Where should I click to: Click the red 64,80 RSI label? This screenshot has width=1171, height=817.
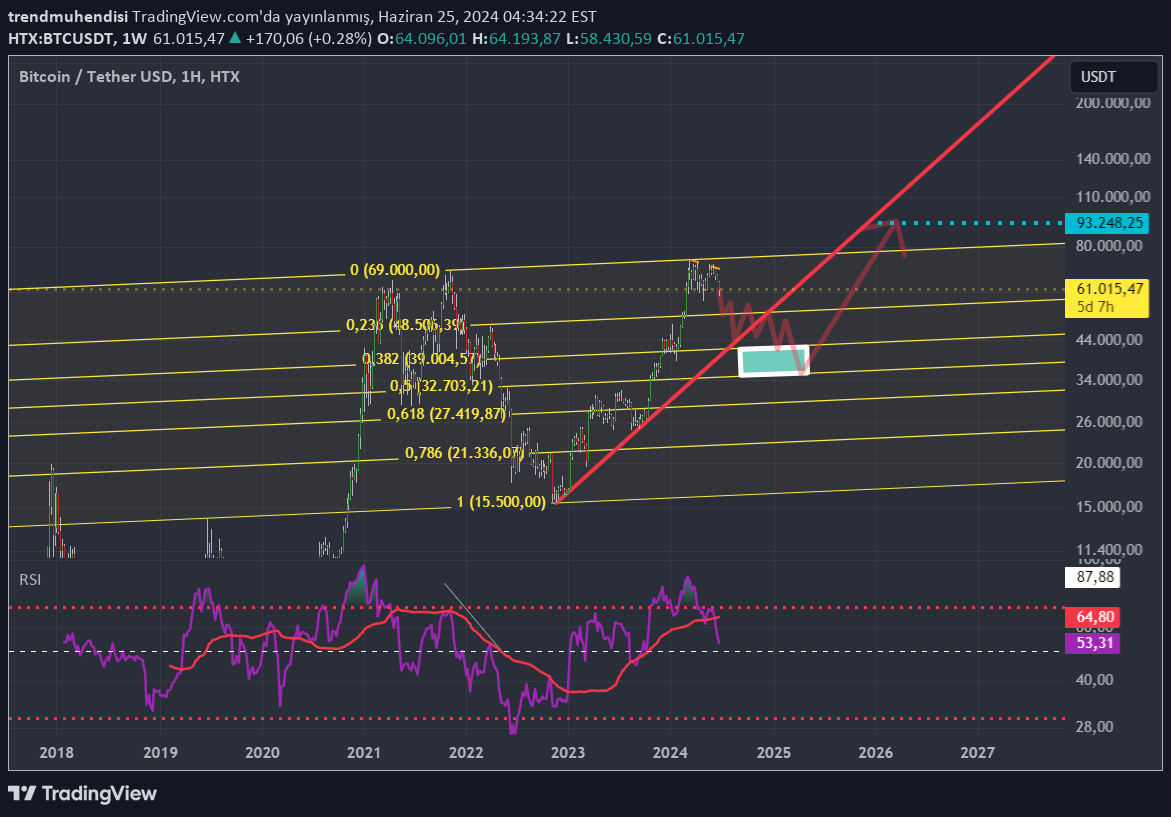(x=1093, y=617)
